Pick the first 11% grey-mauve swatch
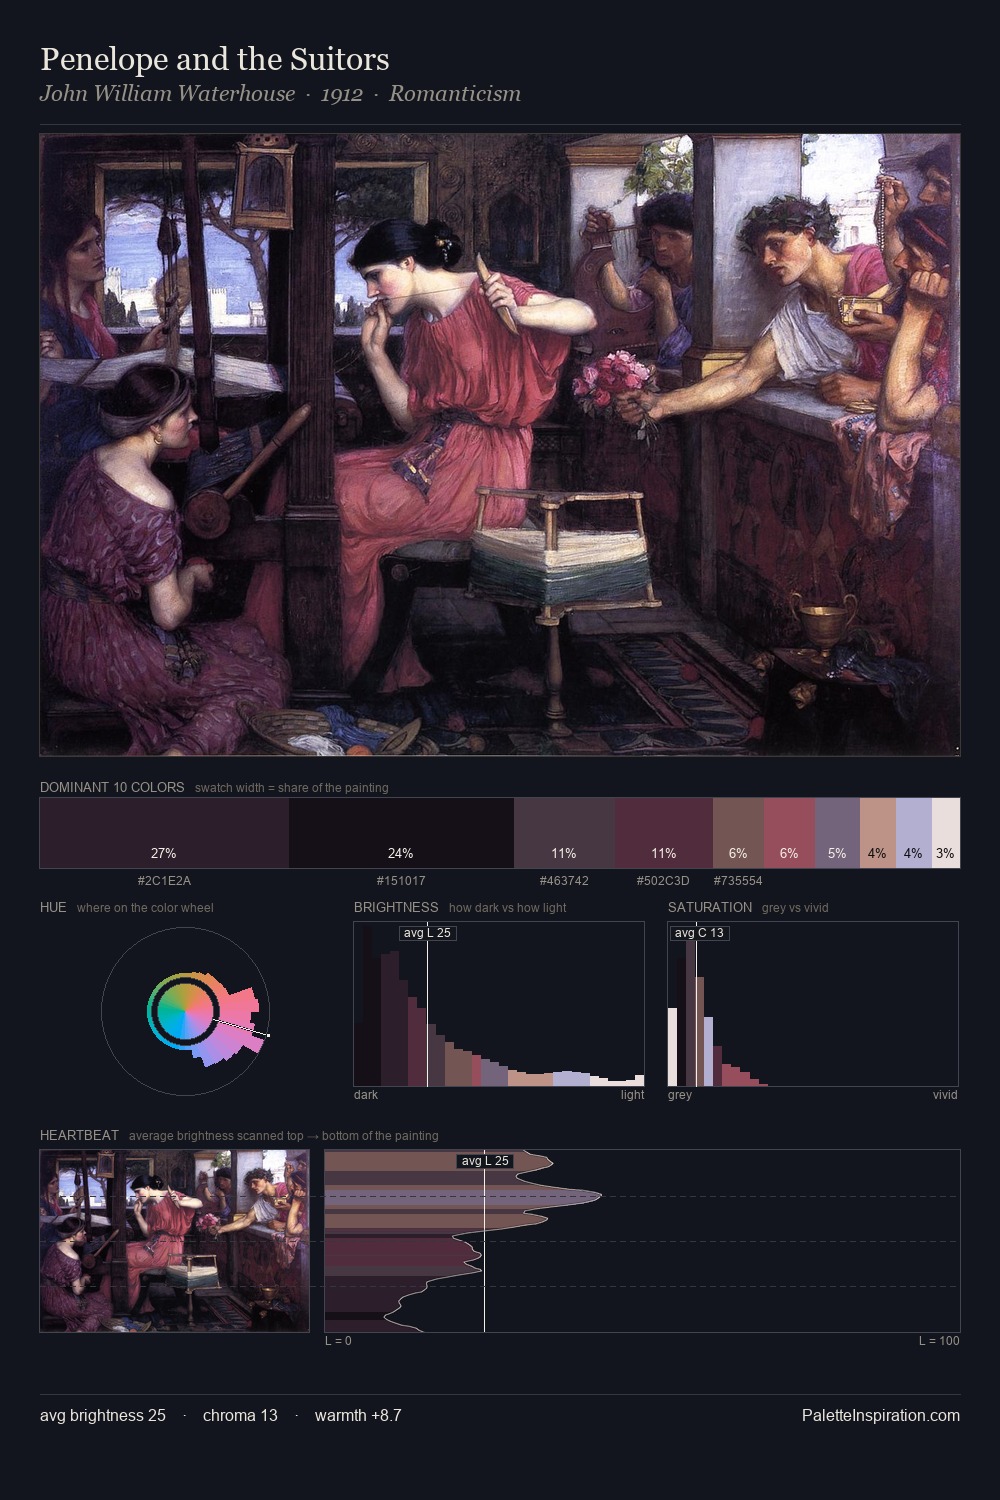This screenshot has width=1000, height=1500. (564, 833)
